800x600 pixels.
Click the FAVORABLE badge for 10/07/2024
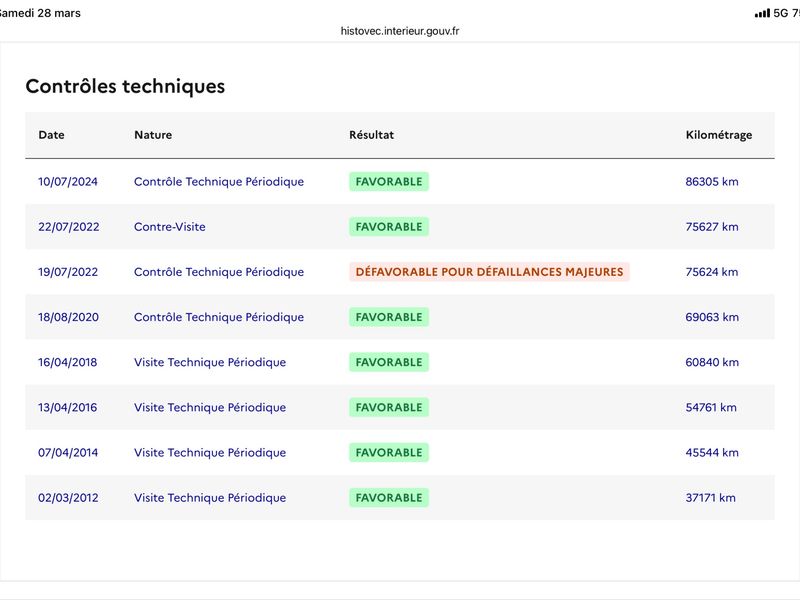point(389,182)
